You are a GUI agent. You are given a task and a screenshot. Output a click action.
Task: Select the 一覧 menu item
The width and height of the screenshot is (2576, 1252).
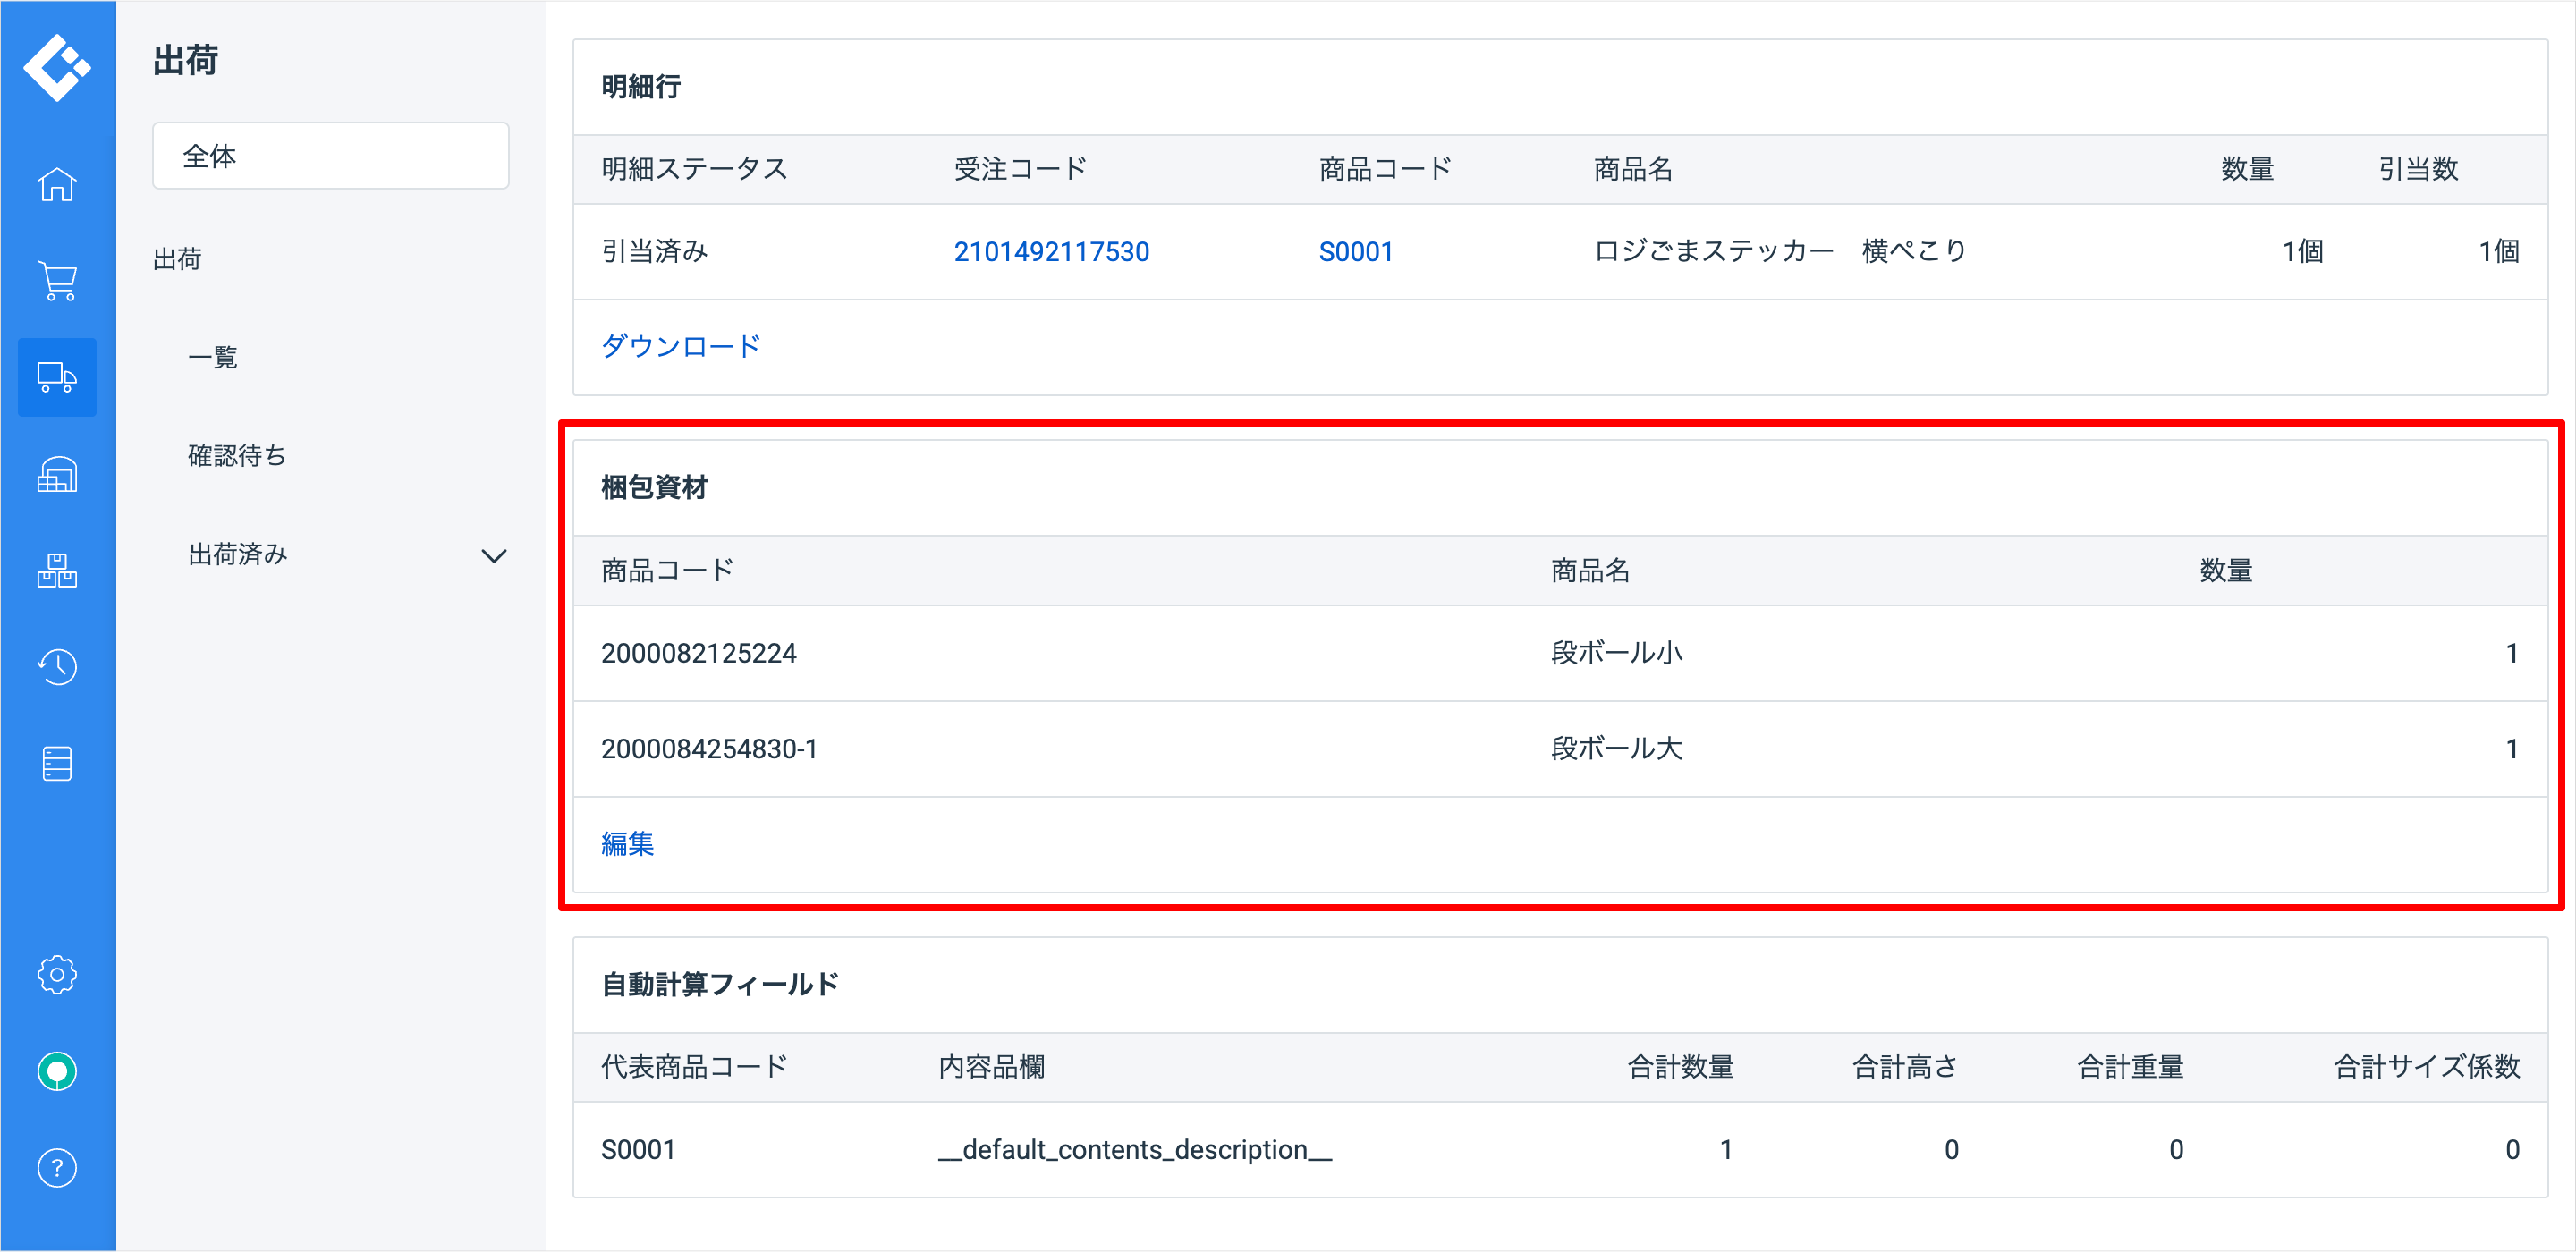pos(213,357)
